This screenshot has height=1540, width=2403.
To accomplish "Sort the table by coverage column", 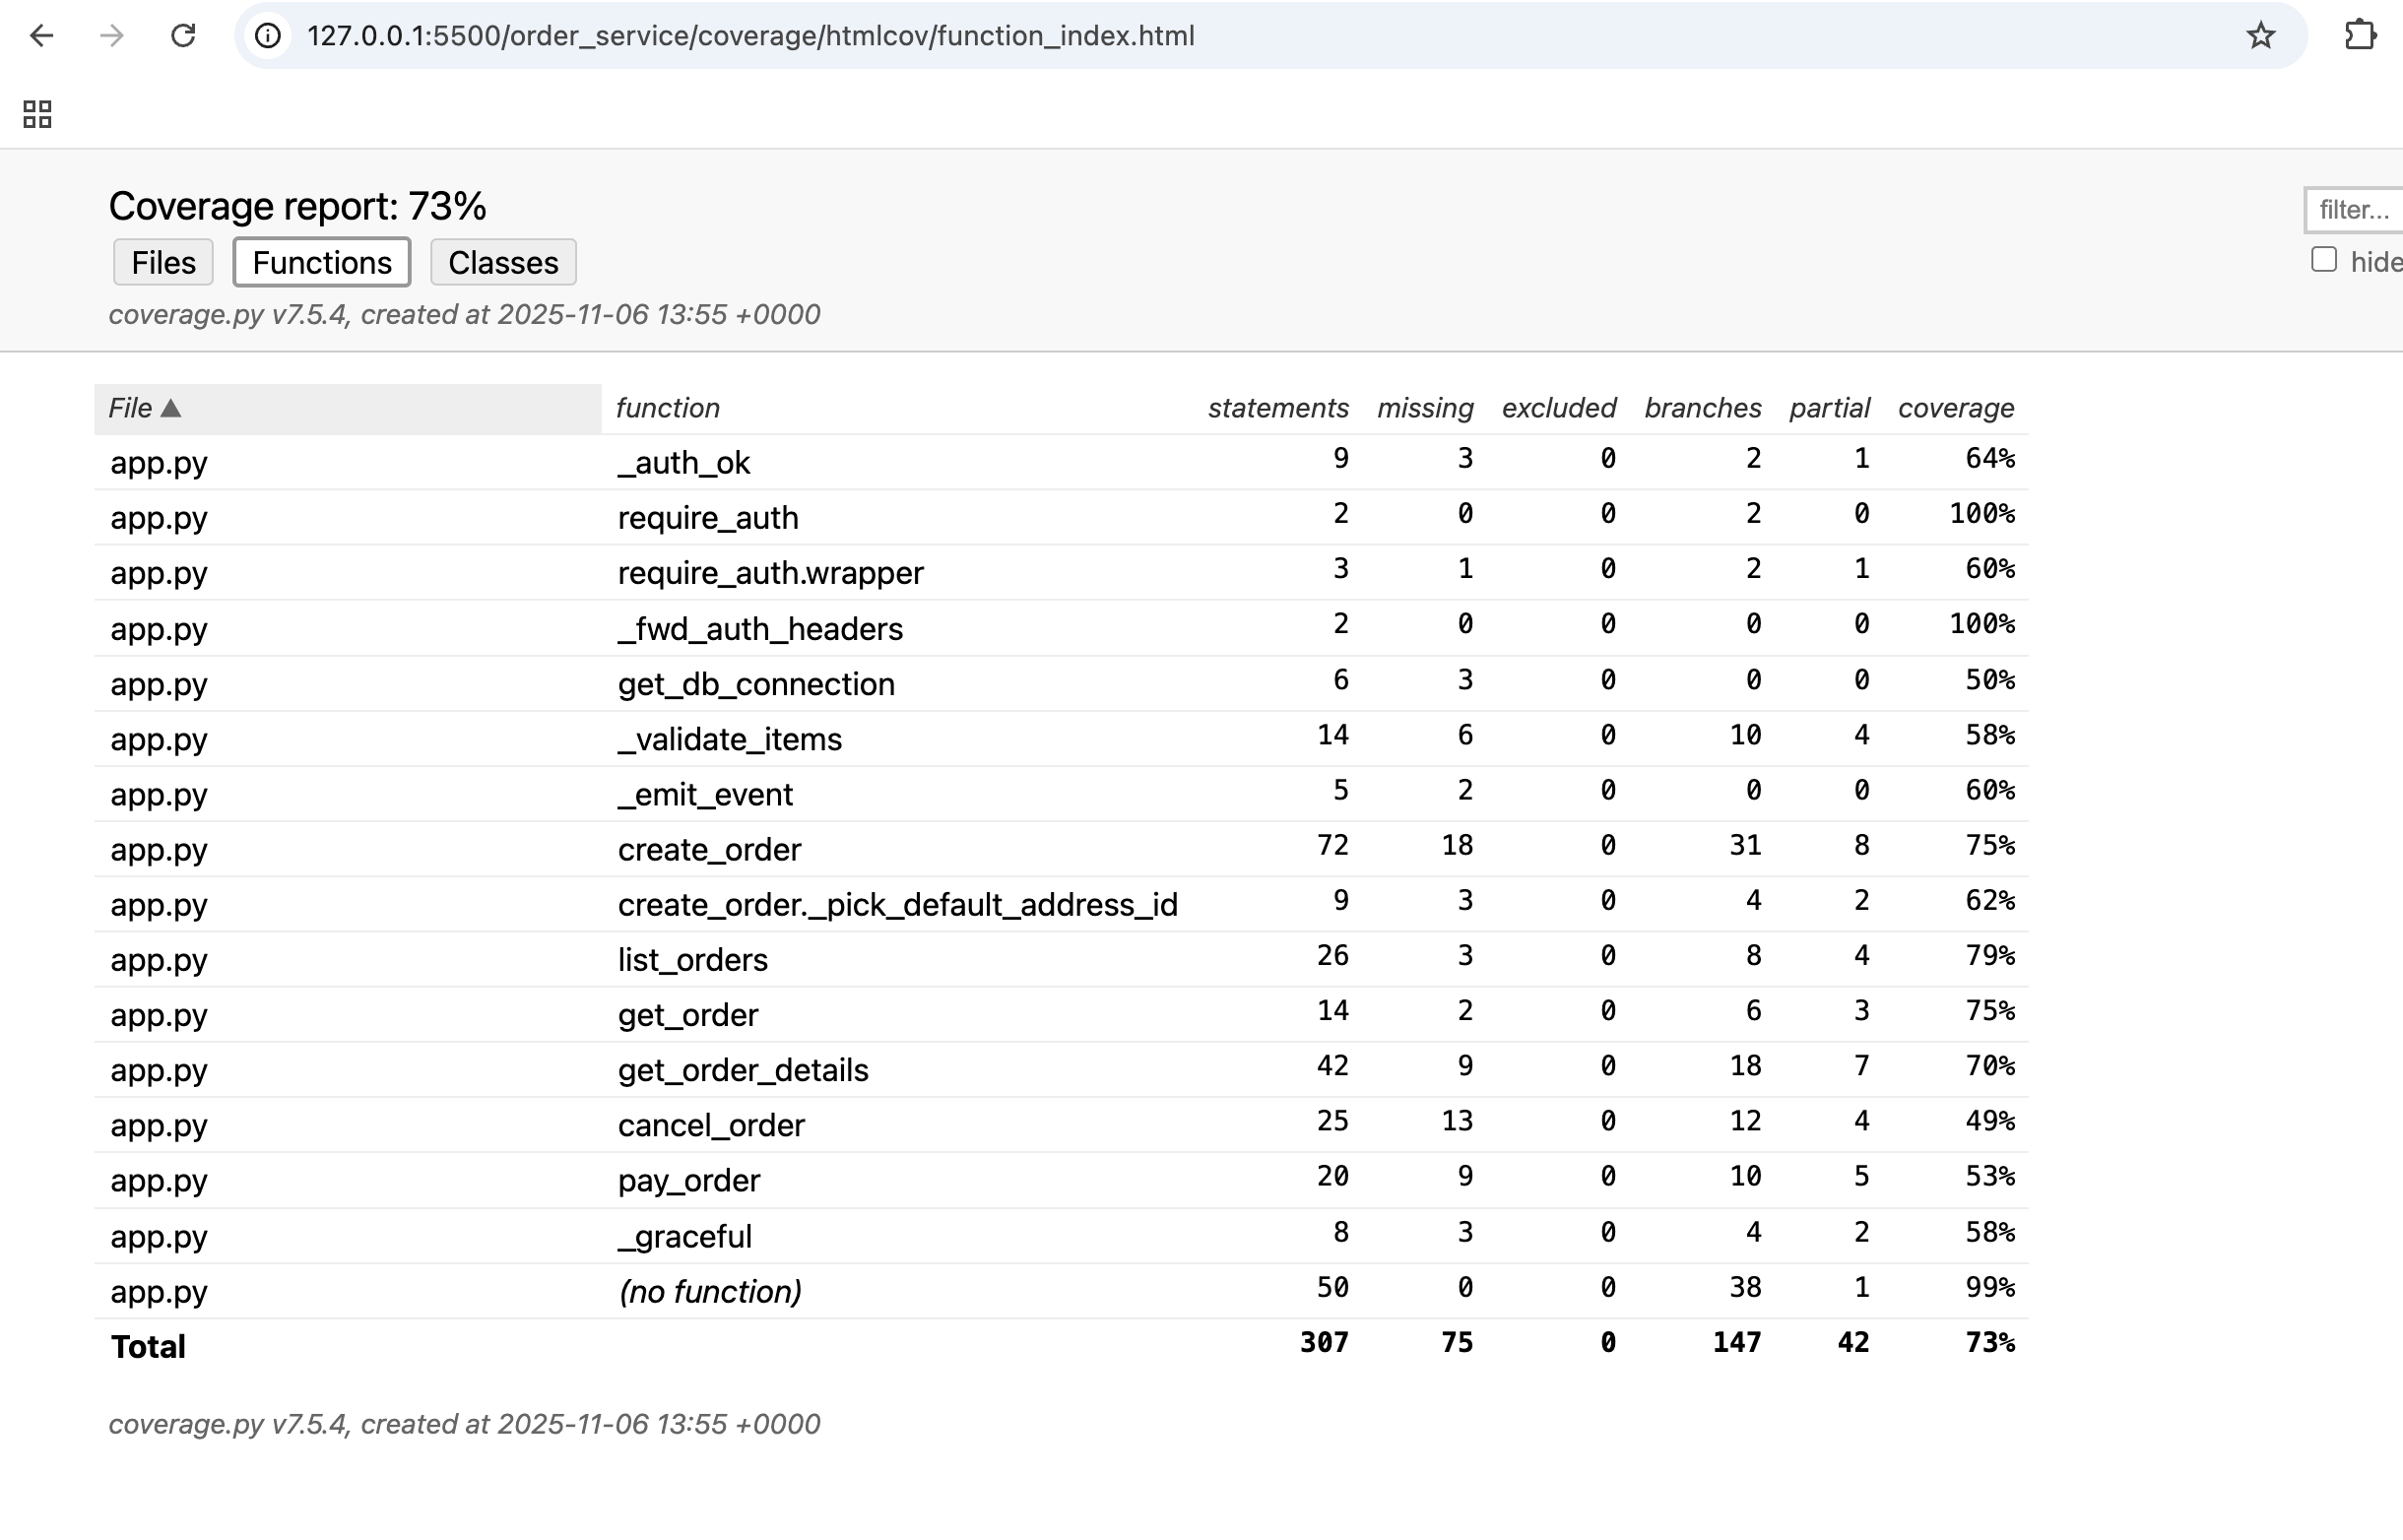I will pos(1955,408).
